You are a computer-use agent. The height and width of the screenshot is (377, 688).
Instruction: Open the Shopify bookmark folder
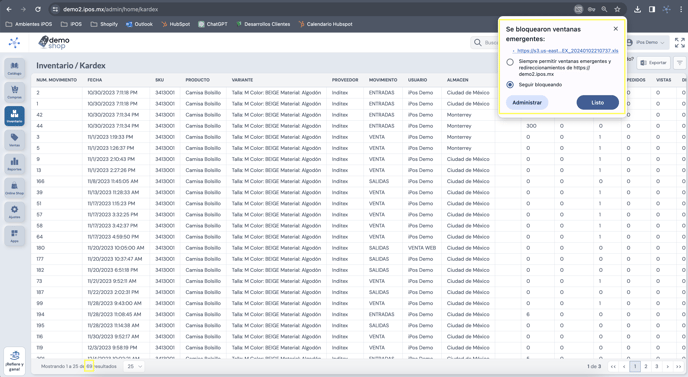click(104, 24)
